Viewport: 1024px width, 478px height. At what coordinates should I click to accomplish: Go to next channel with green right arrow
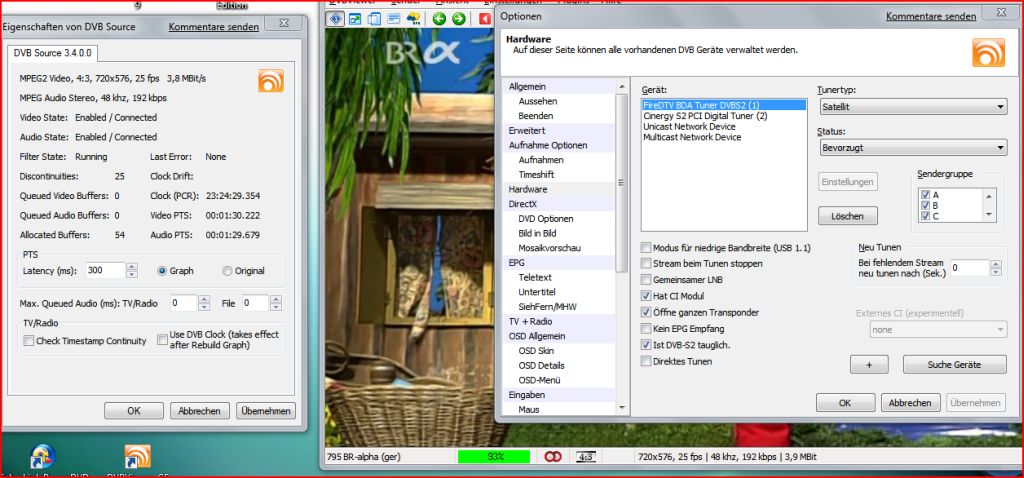coord(458,18)
